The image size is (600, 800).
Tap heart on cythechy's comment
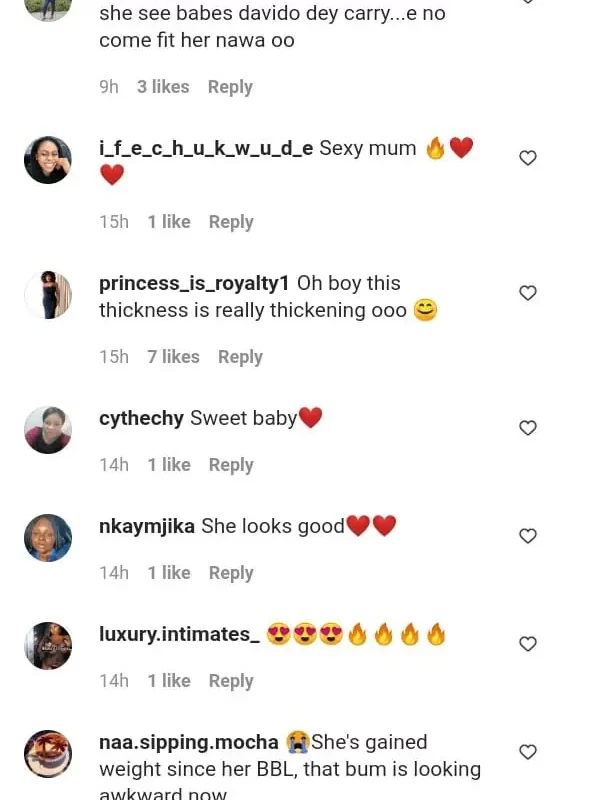coord(528,428)
